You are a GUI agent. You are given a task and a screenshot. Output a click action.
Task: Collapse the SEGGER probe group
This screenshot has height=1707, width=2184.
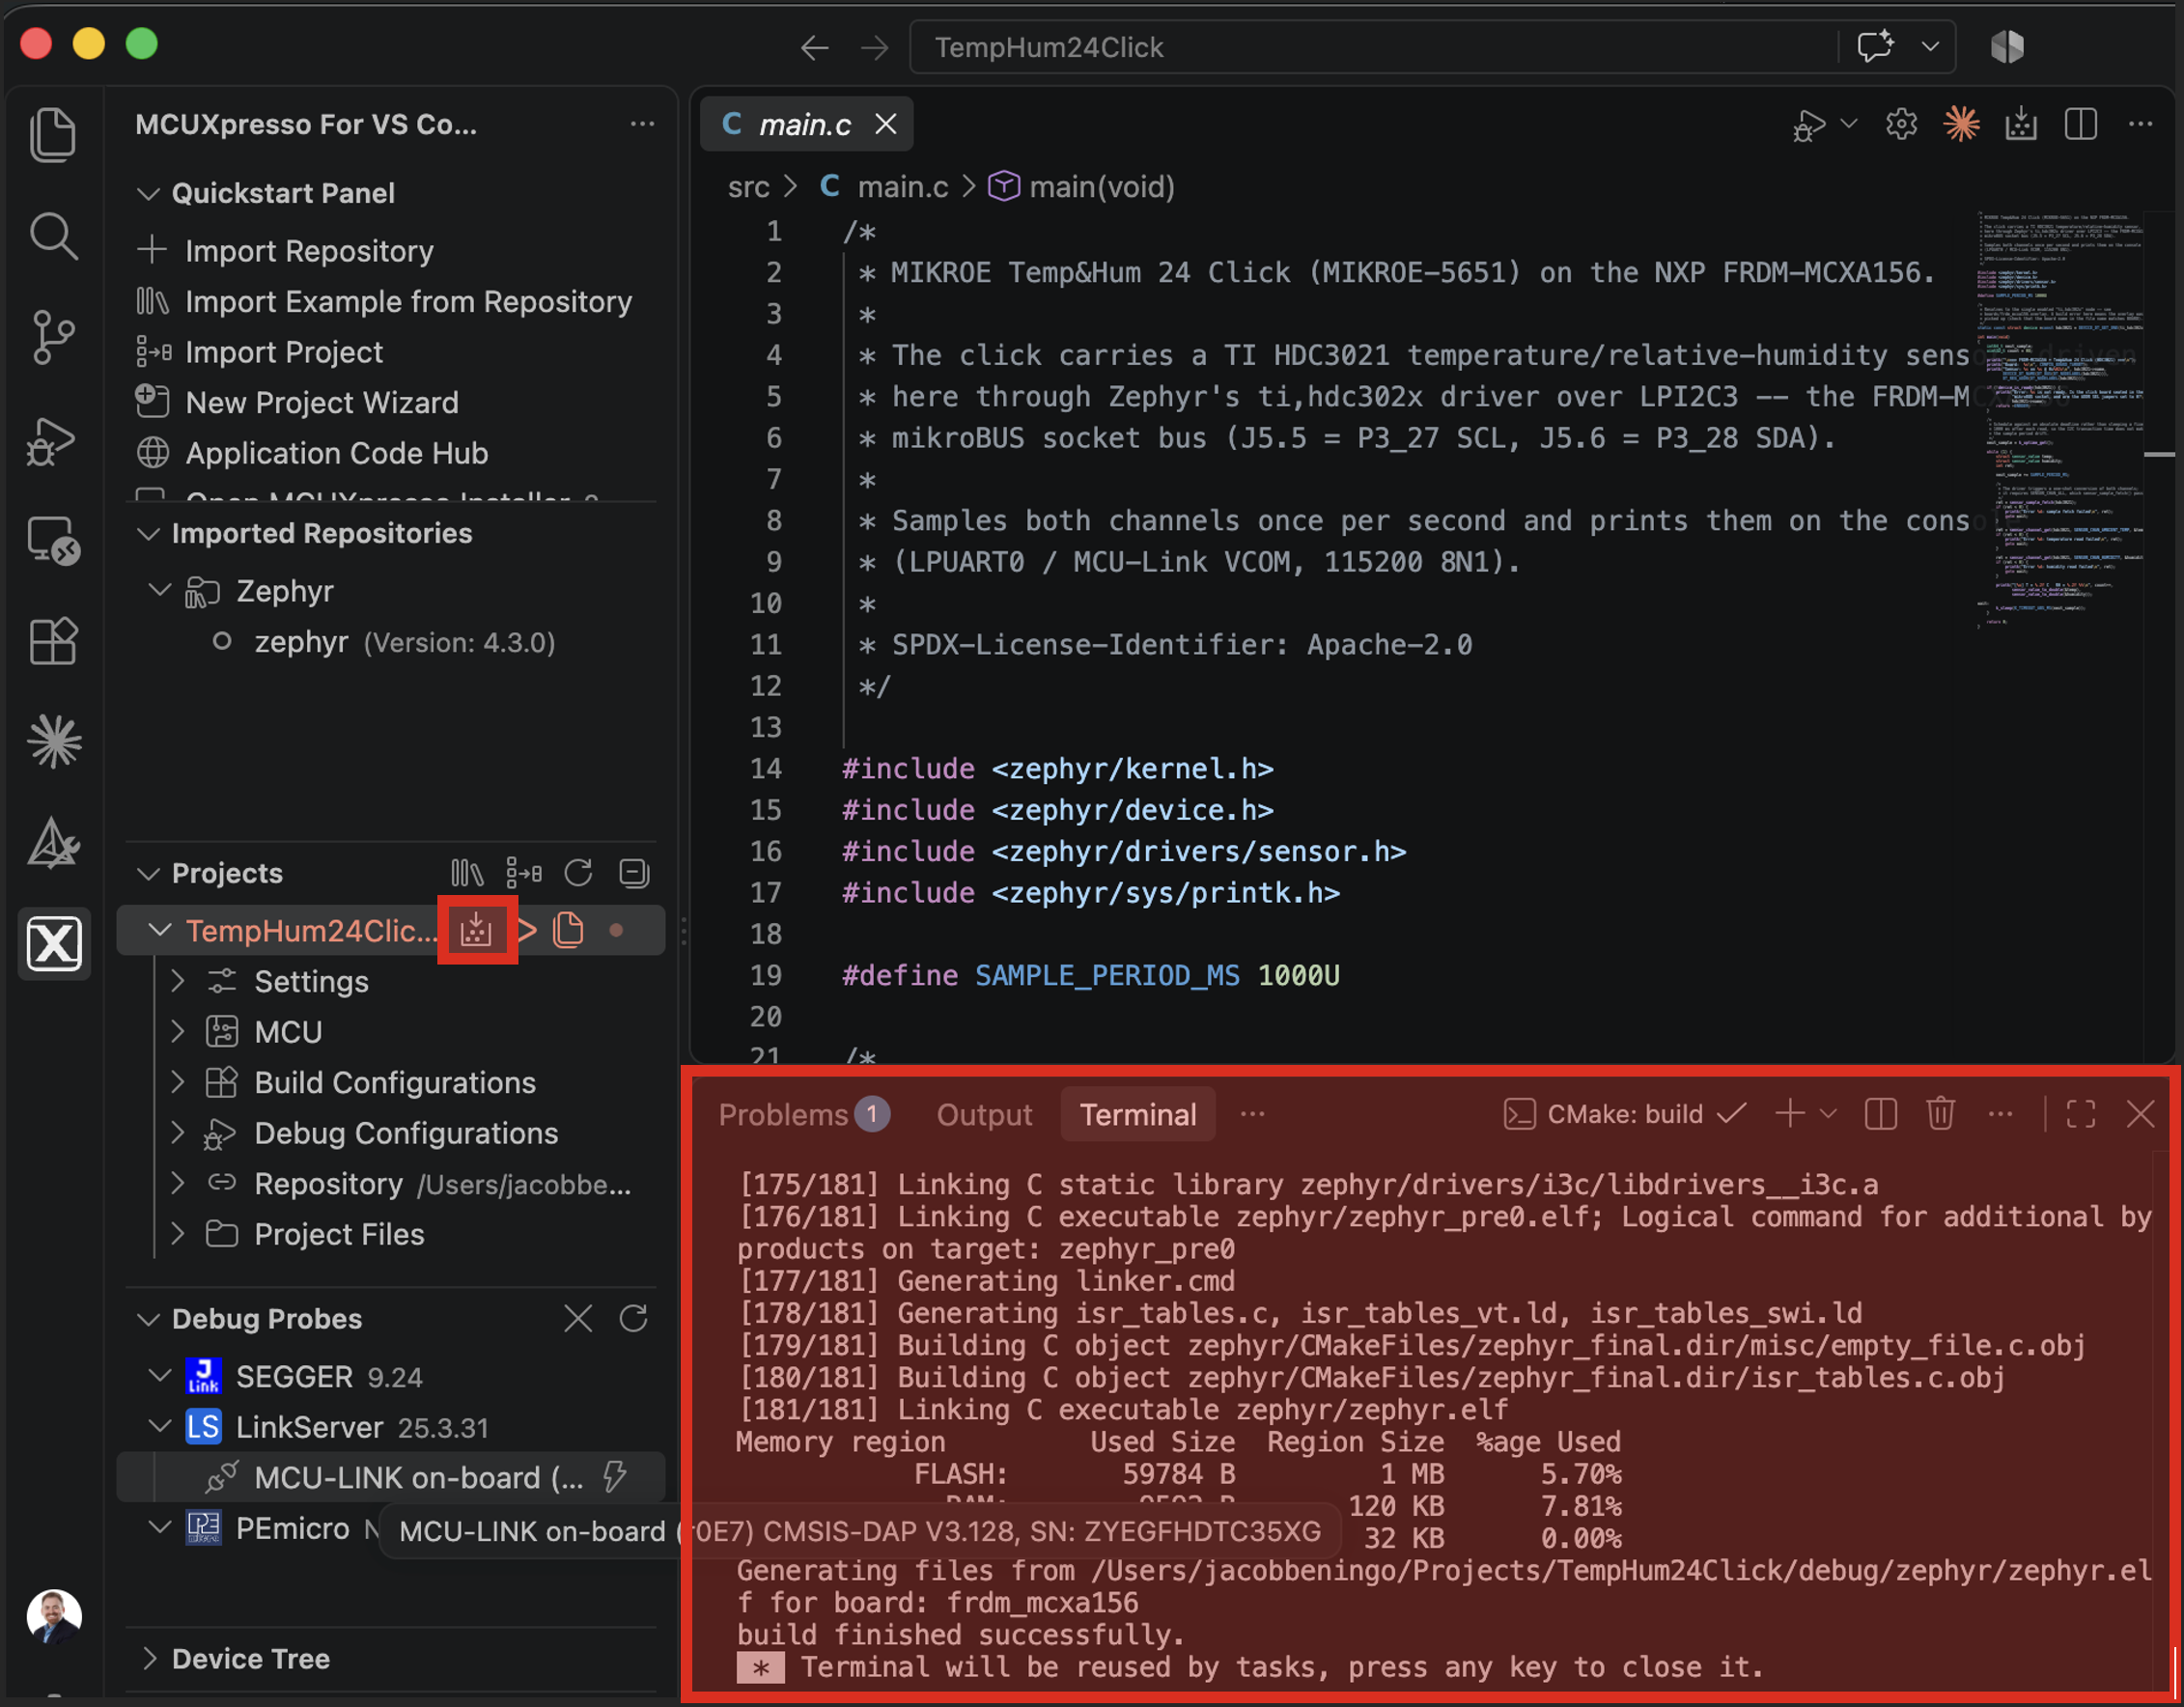tap(160, 1376)
